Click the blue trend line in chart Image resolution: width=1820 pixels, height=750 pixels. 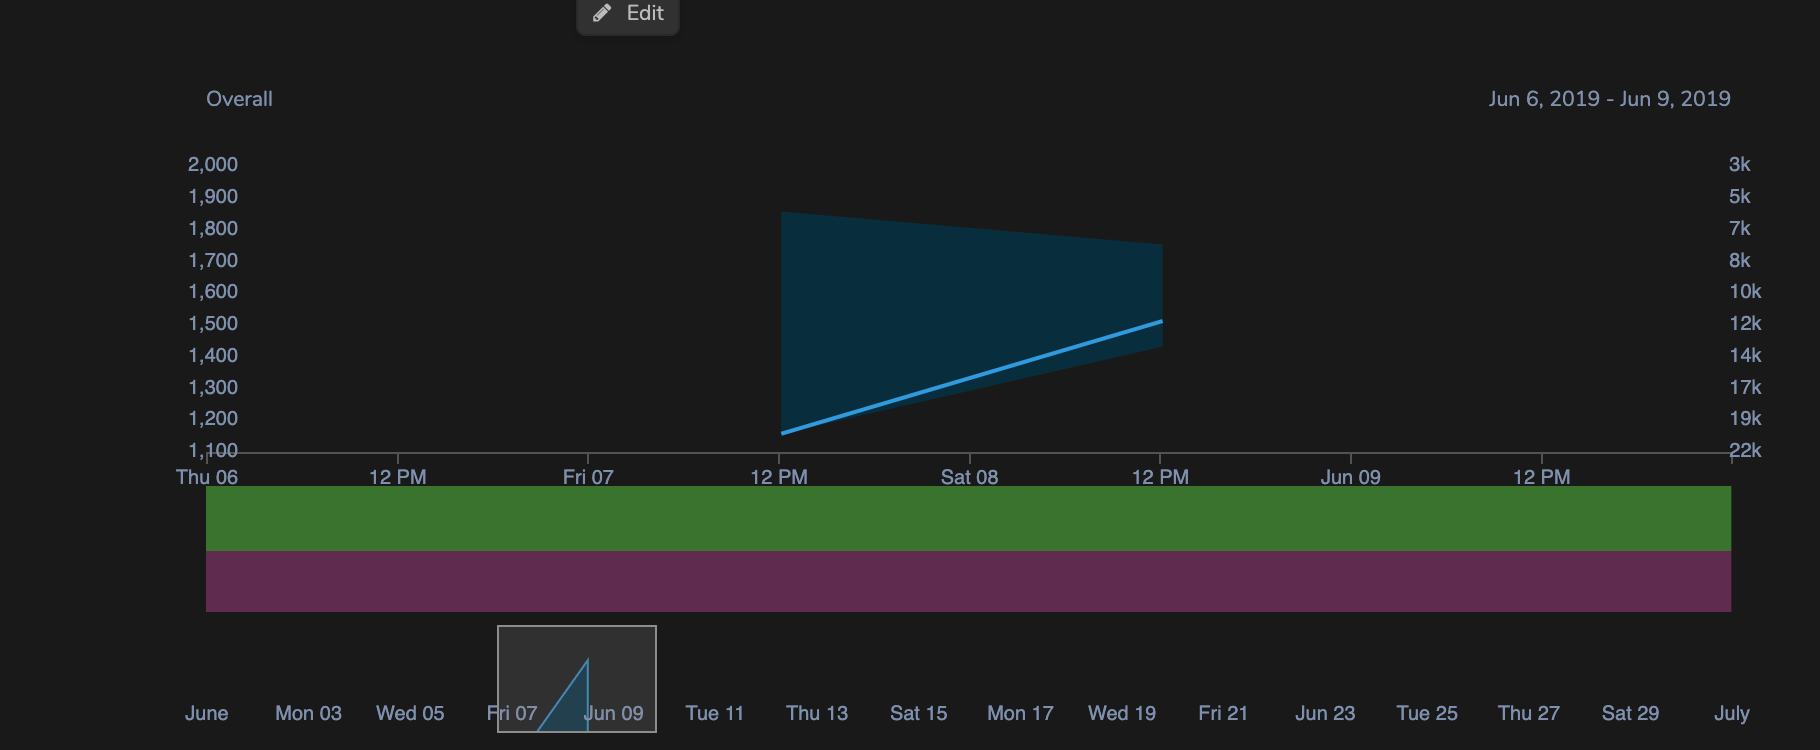click(x=971, y=377)
